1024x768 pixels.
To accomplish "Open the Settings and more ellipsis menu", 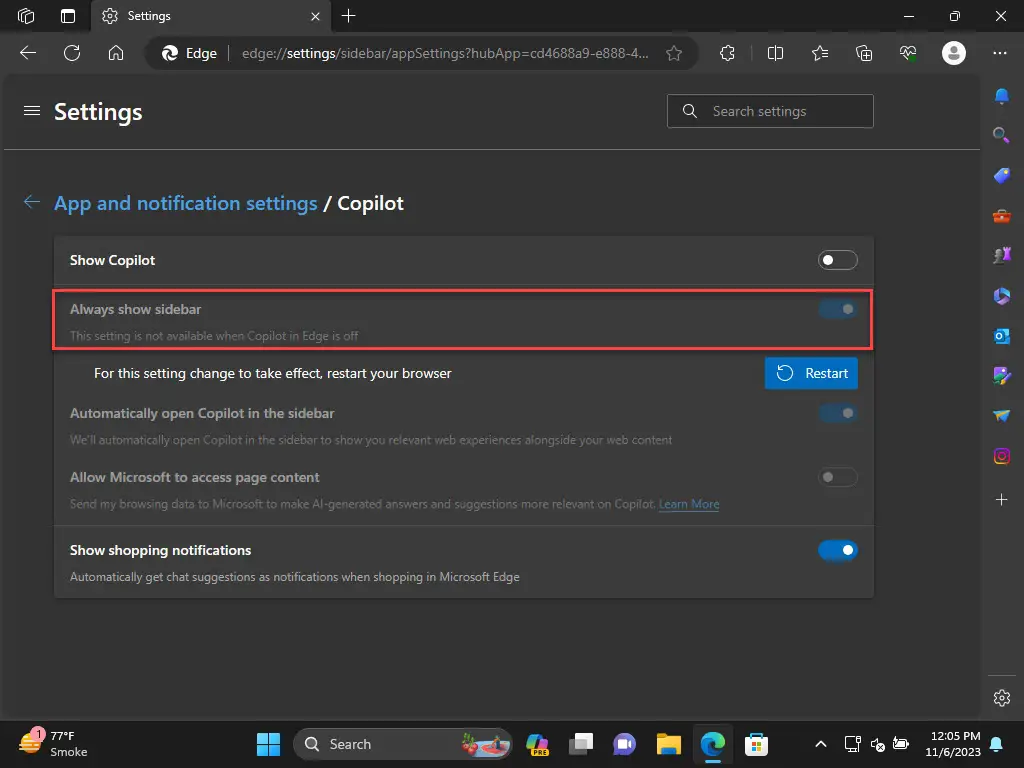I will [x=1000, y=53].
